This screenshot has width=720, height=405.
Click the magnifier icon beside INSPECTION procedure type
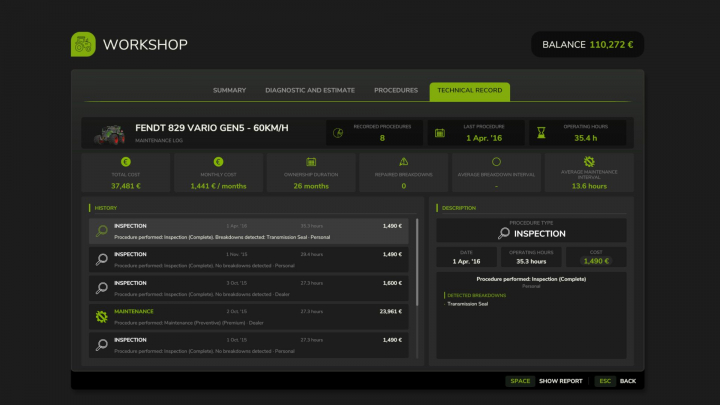(x=504, y=233)
